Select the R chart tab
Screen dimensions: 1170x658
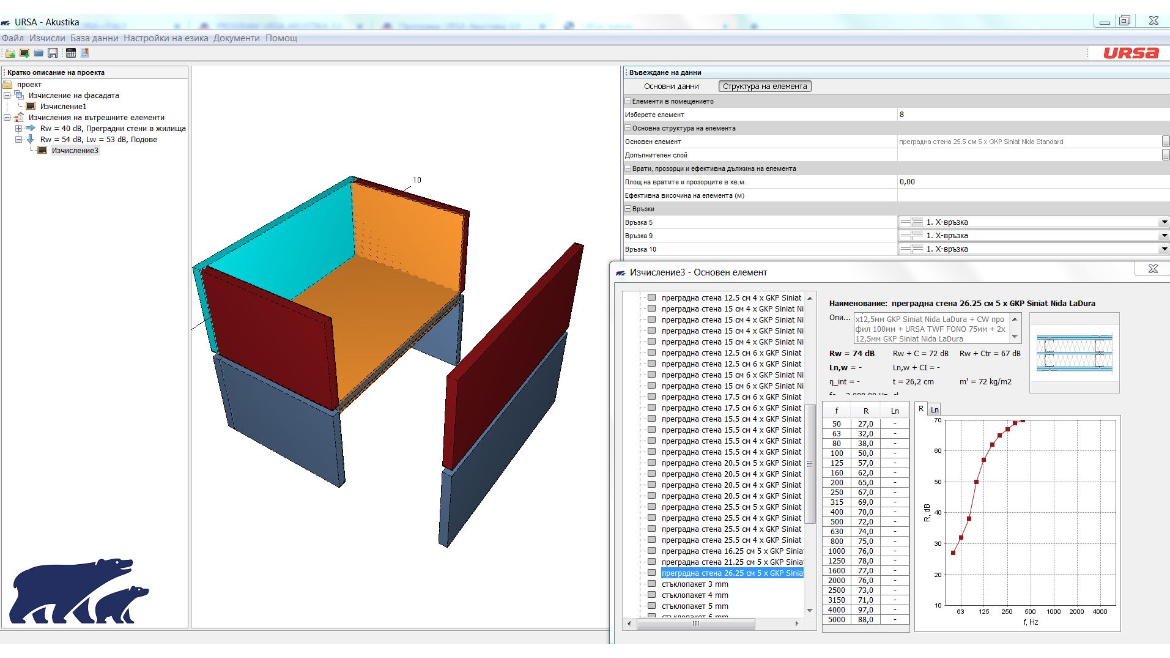pos(922,409)
